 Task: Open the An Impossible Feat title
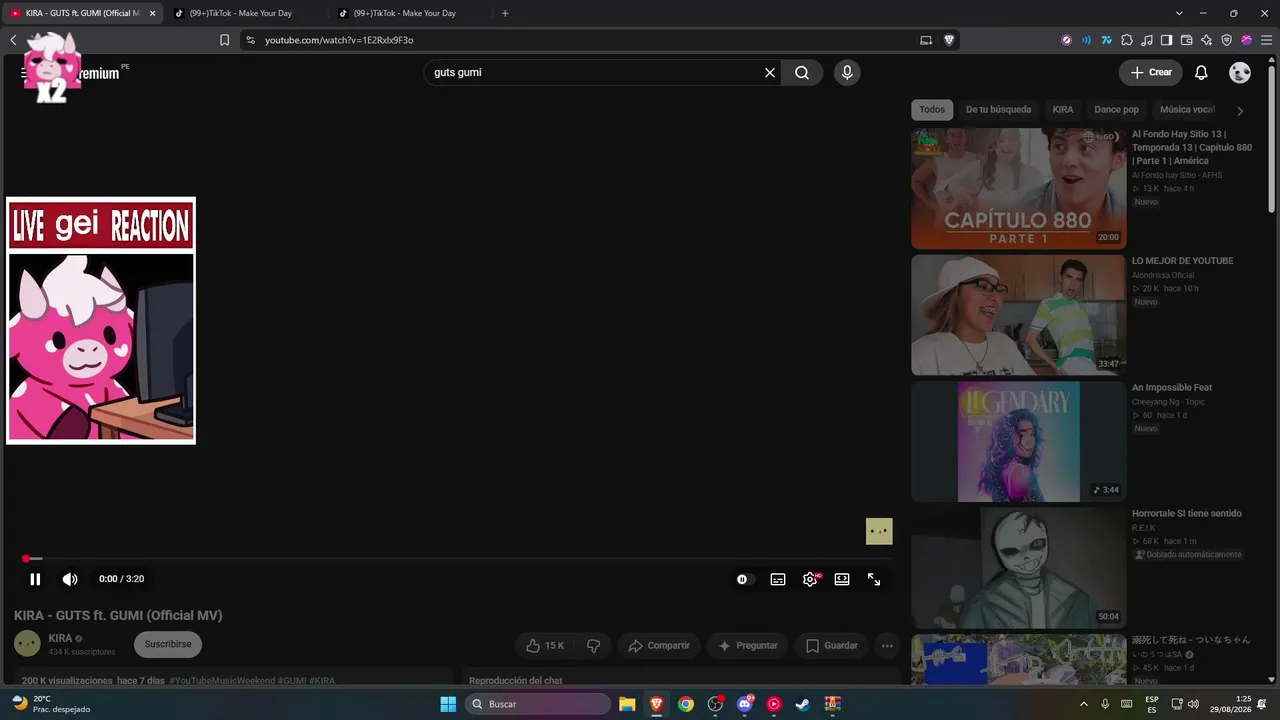(x=1172, y=387)
